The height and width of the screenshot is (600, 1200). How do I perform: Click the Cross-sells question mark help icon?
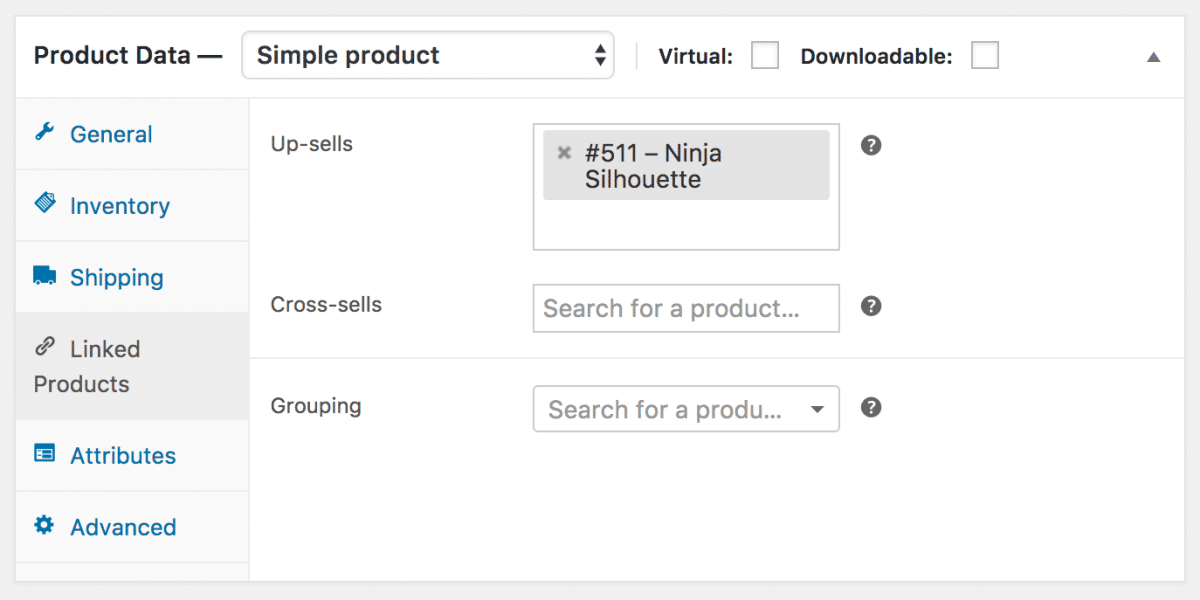[870, 306]
